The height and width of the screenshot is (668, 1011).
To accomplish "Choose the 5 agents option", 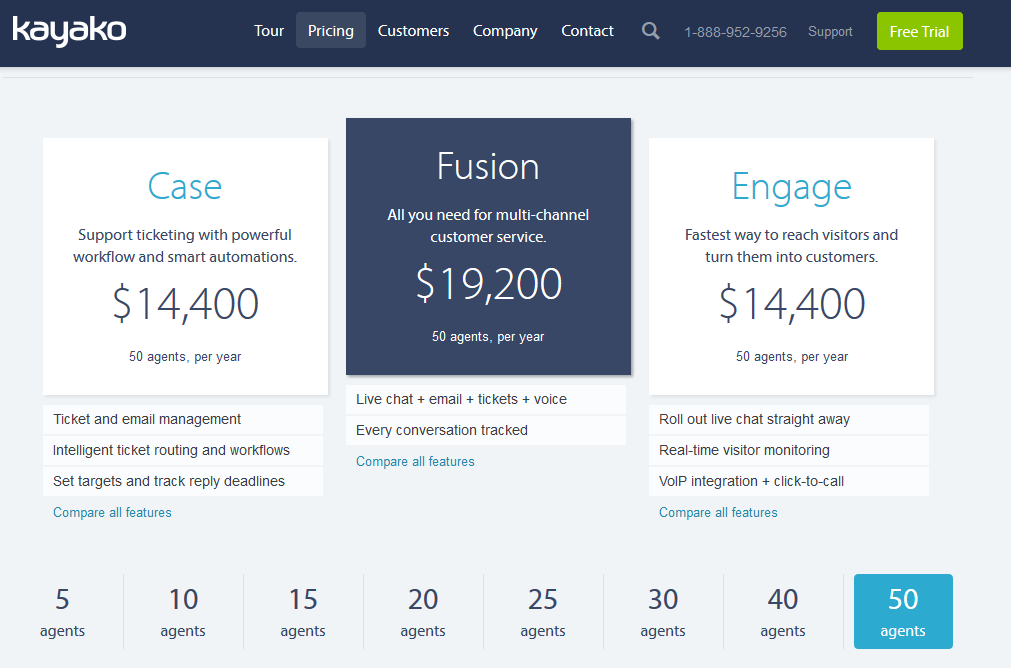I will coord(63,611).
